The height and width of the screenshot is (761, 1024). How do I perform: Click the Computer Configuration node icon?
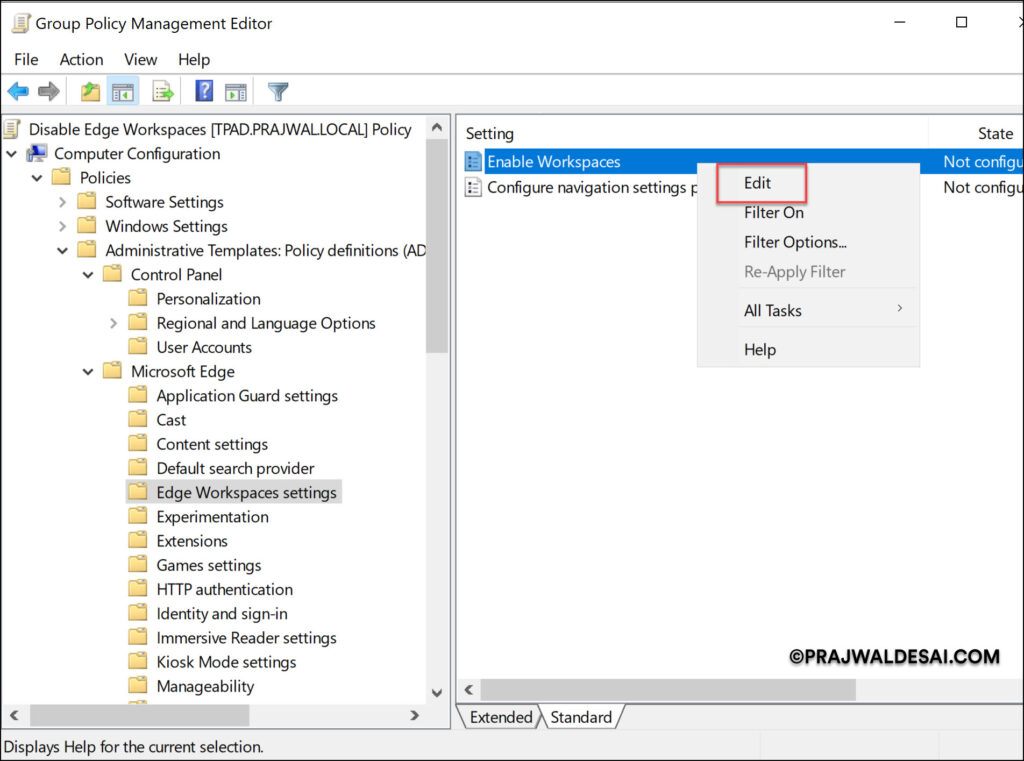(x=36, y=154)
